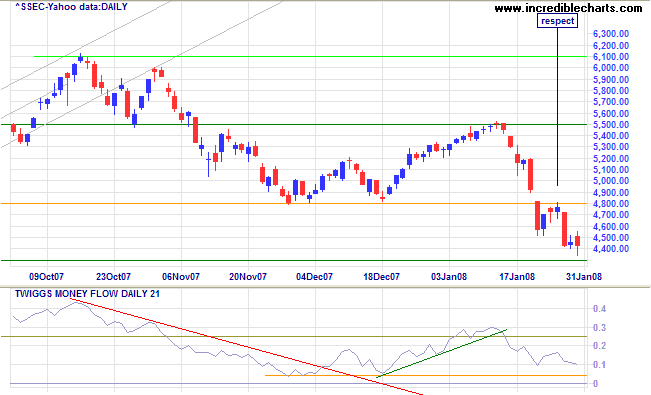Click the 31Jan08 date label

tap(584, 277)
